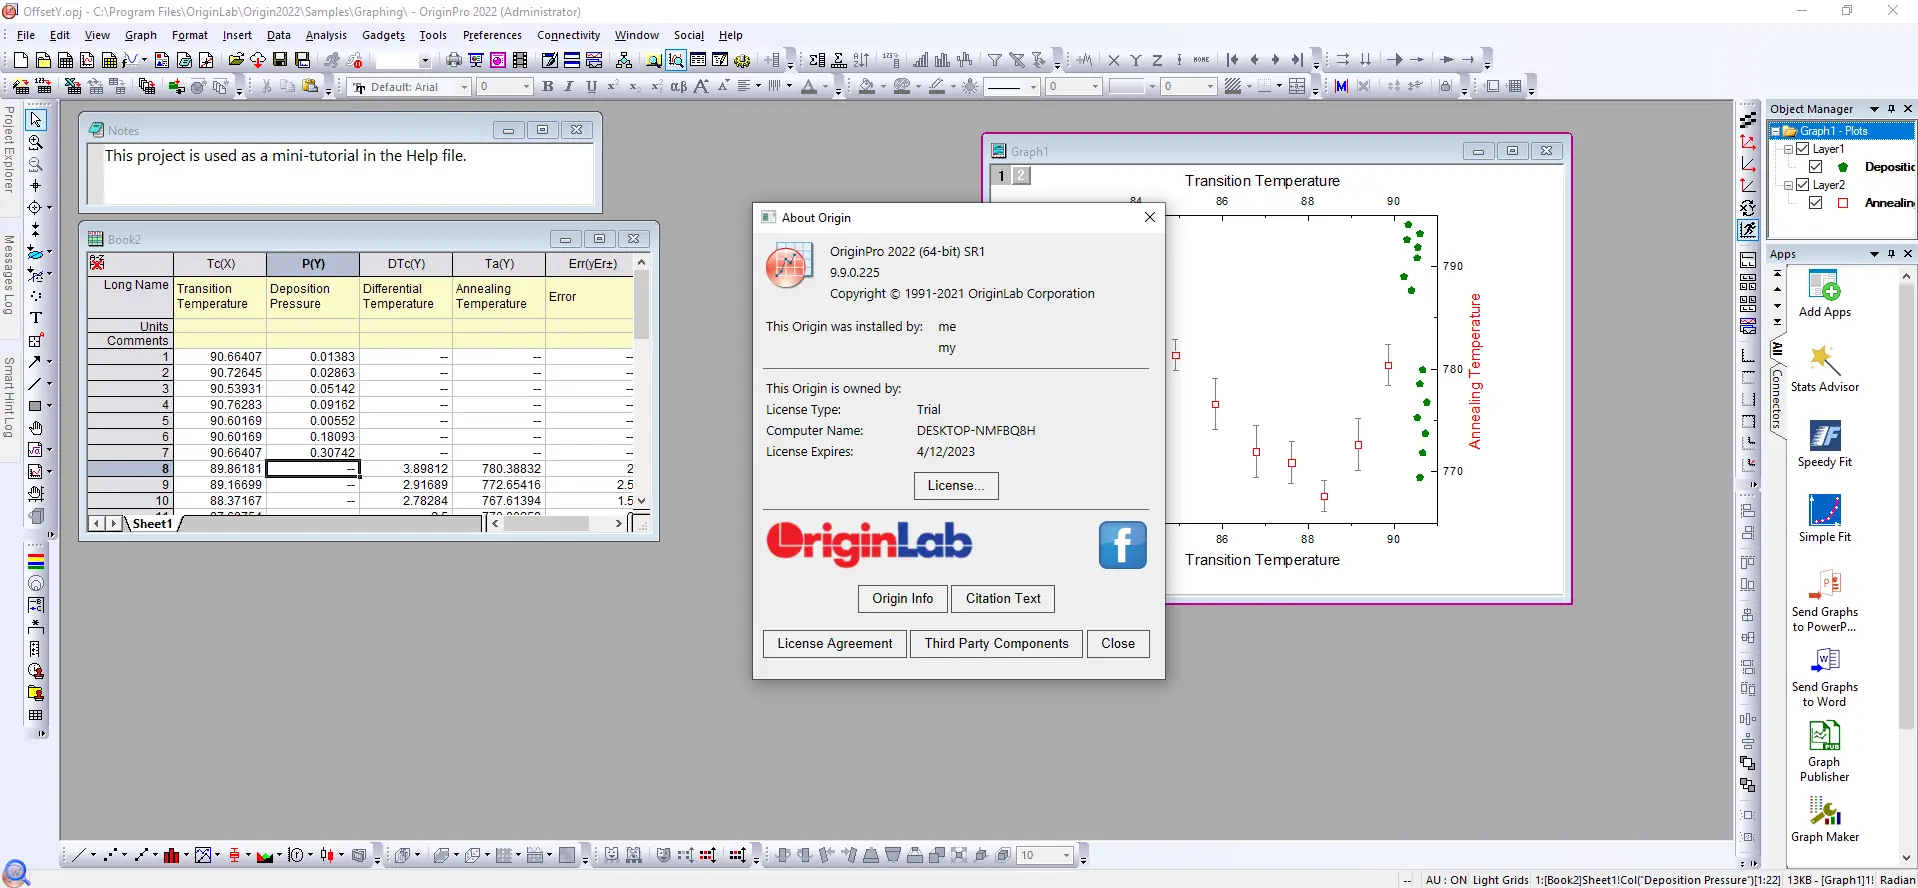Collapse the Layer1 tree node
1918x888 pixels.
(x=1788, y=149)
